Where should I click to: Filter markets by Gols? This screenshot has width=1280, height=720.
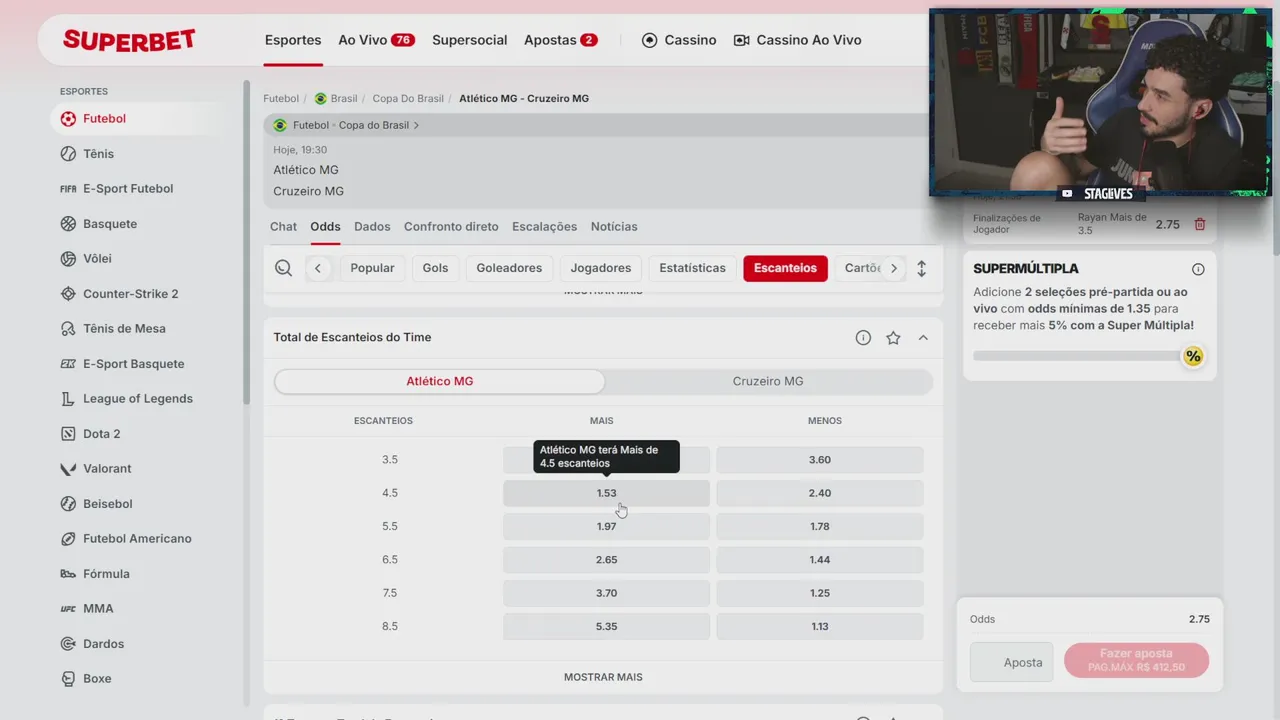[x=435, y=268]
